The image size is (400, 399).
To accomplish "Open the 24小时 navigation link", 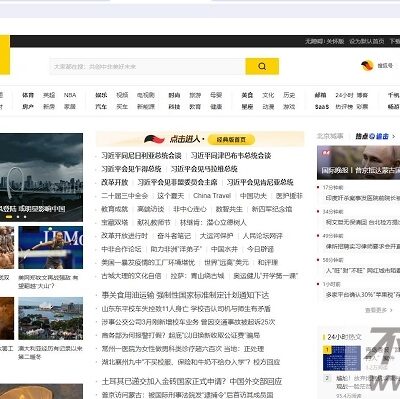I will click(x=344, y=95).
